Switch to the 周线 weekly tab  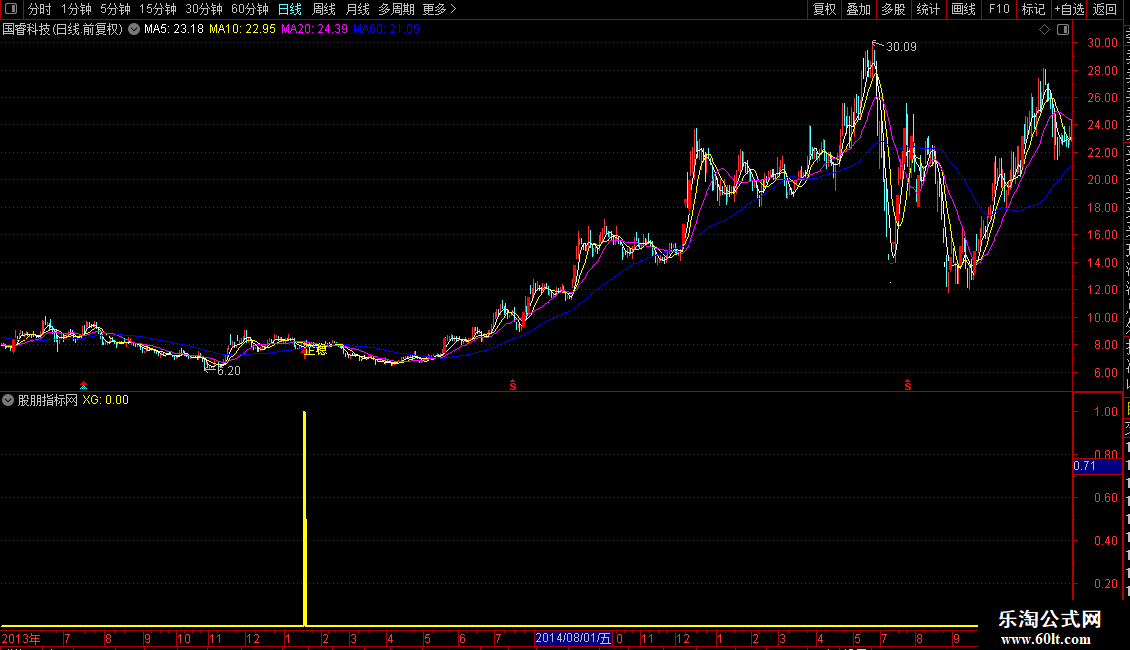point(324,9)
